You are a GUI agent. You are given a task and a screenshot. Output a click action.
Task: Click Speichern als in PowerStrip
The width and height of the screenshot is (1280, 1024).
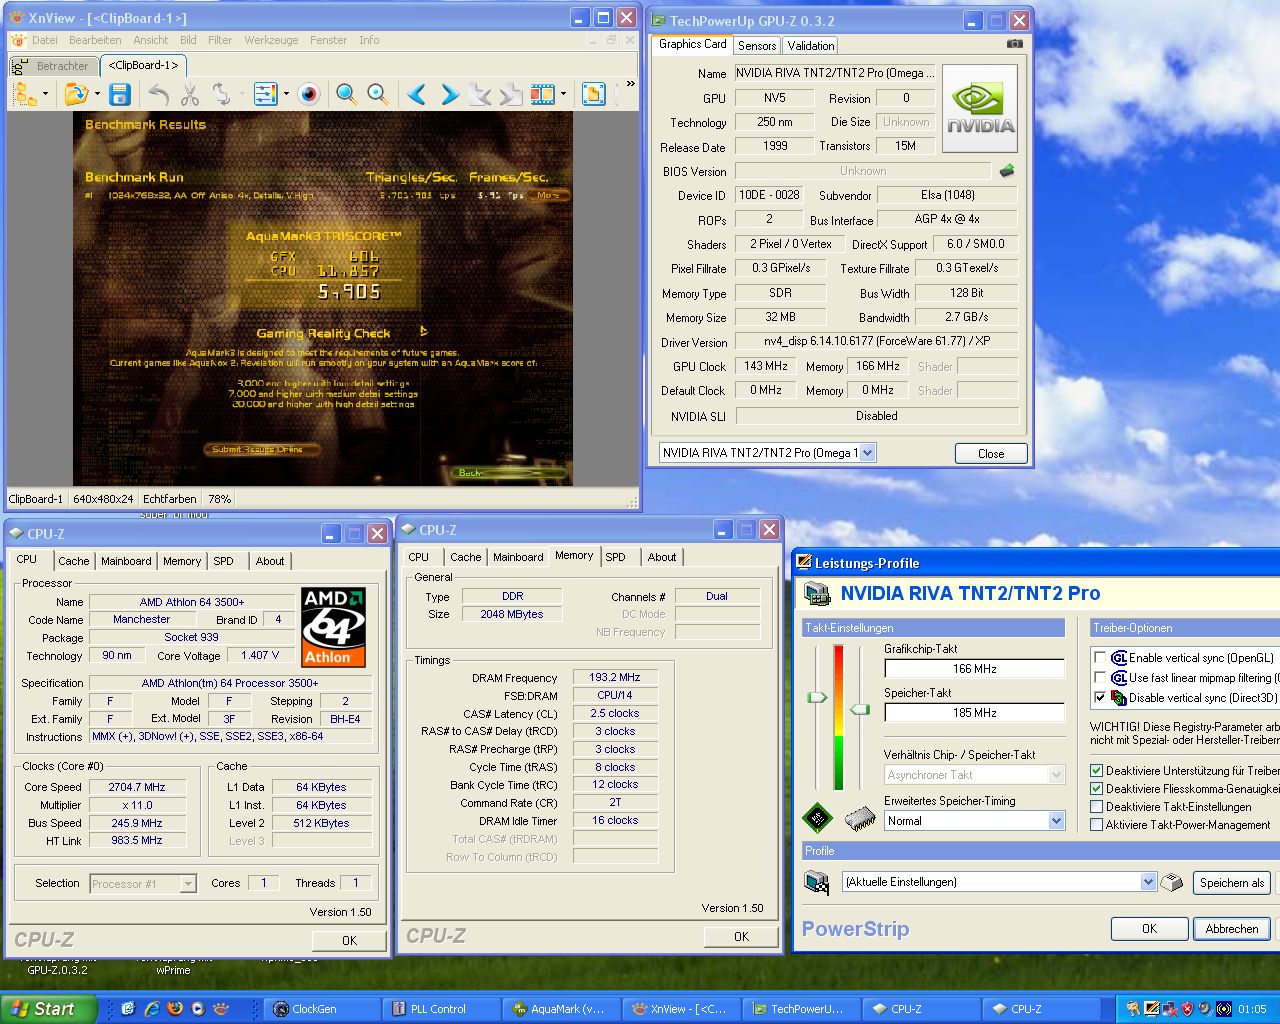point(1232,883)
